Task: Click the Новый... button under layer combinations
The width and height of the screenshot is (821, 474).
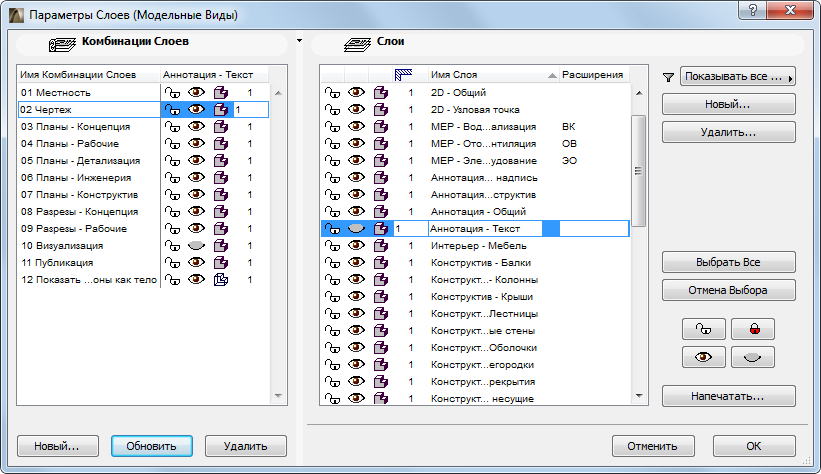Action: click(58, 446)
